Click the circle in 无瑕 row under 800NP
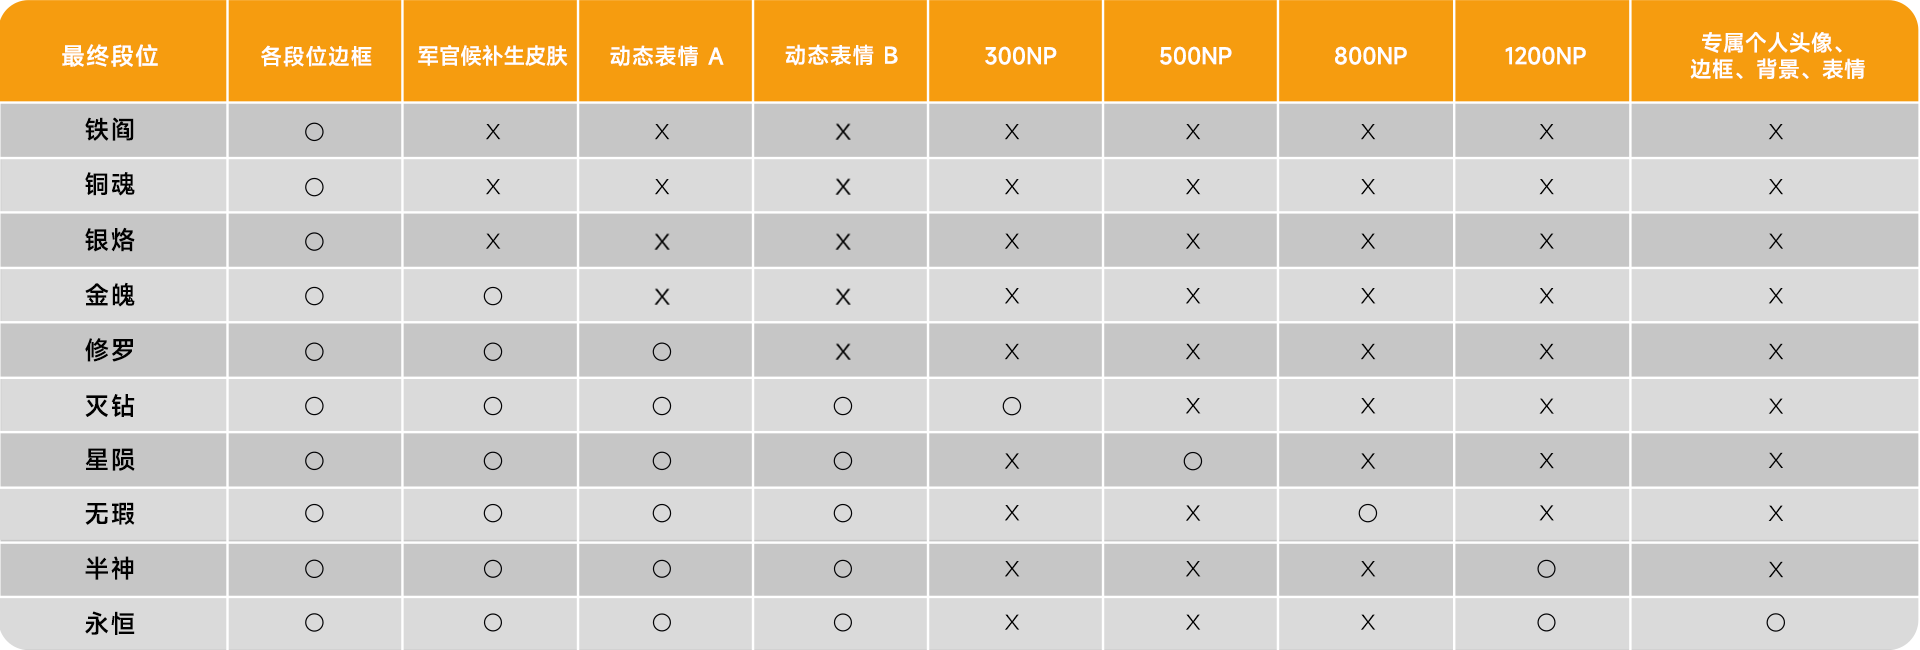 click(x=1368, y=514)
